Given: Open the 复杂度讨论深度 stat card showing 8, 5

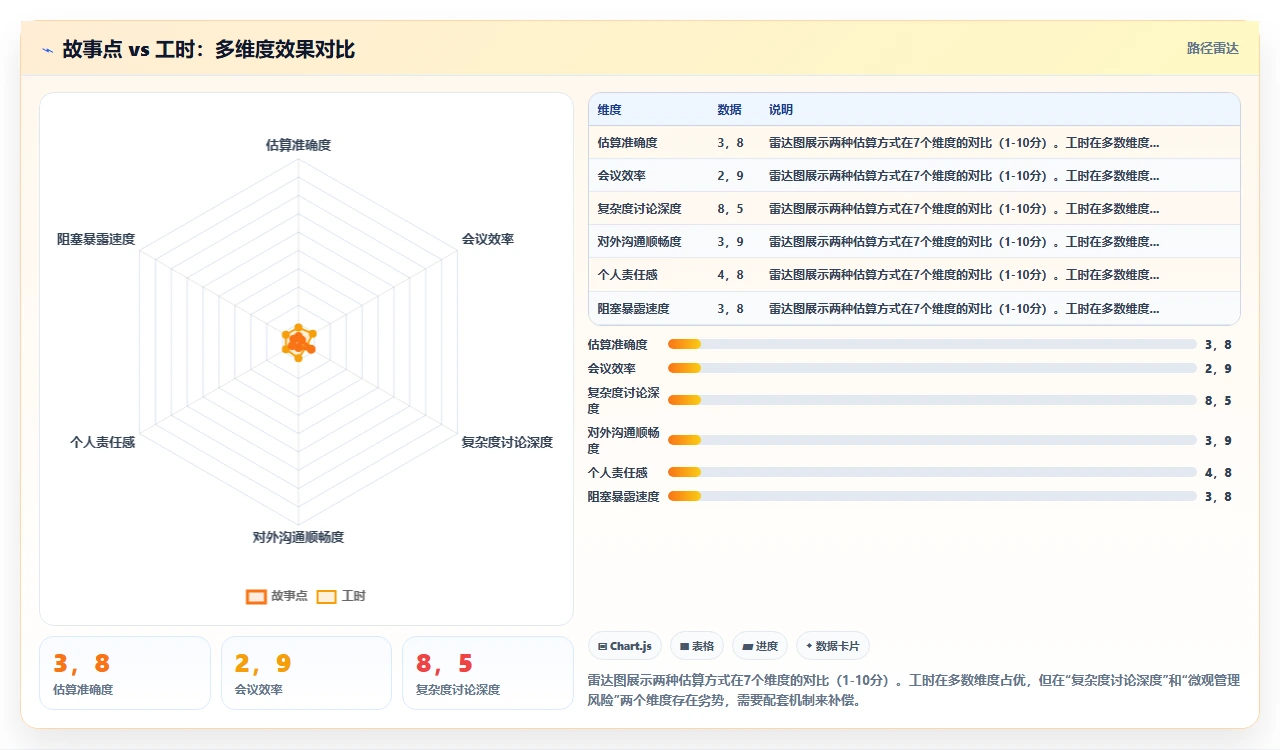Looking at the screenshot, I should tap(487, 673).
